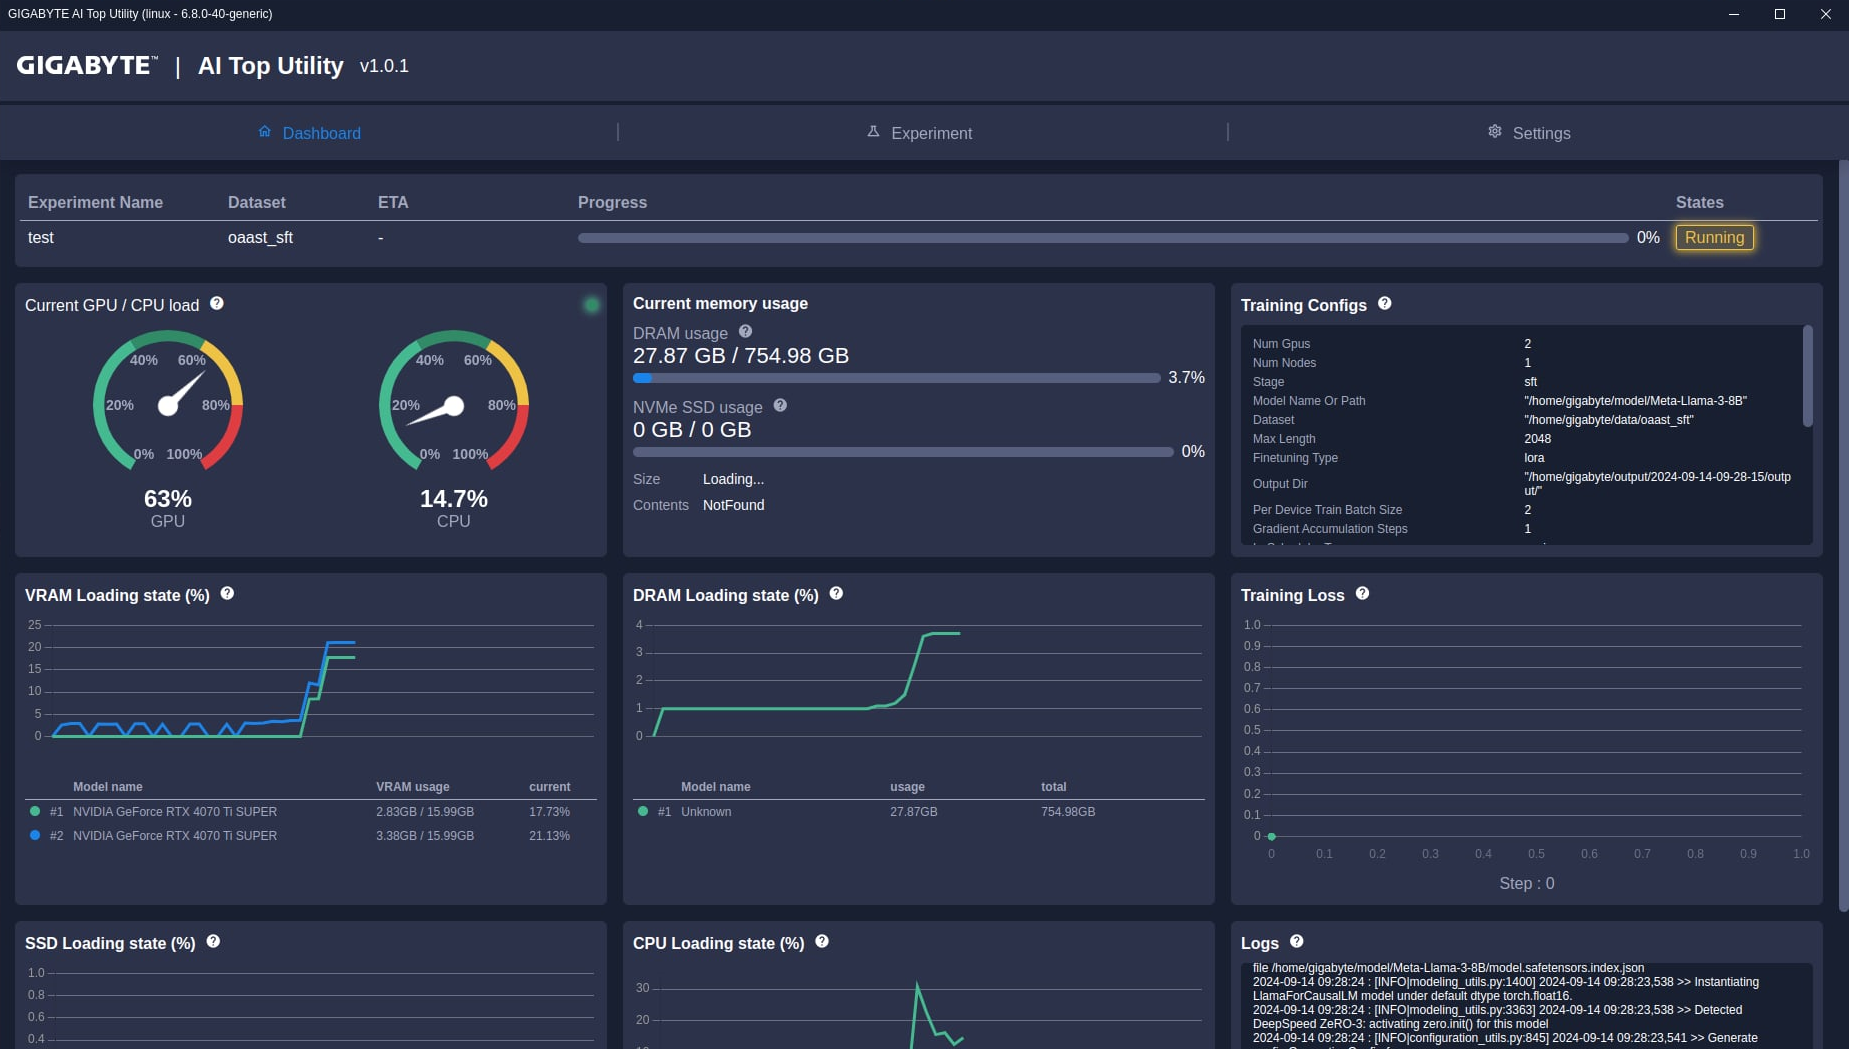This screenshot has height=1049, width=1849.
Task: Click Max Length value '2048'
Action: [x=1537, y=439]
